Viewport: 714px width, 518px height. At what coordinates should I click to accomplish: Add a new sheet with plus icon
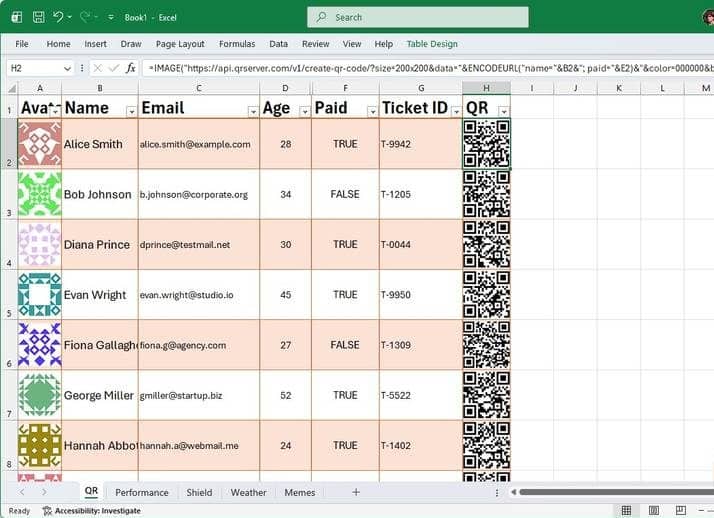pyautogui.click(x=356, y=492)
